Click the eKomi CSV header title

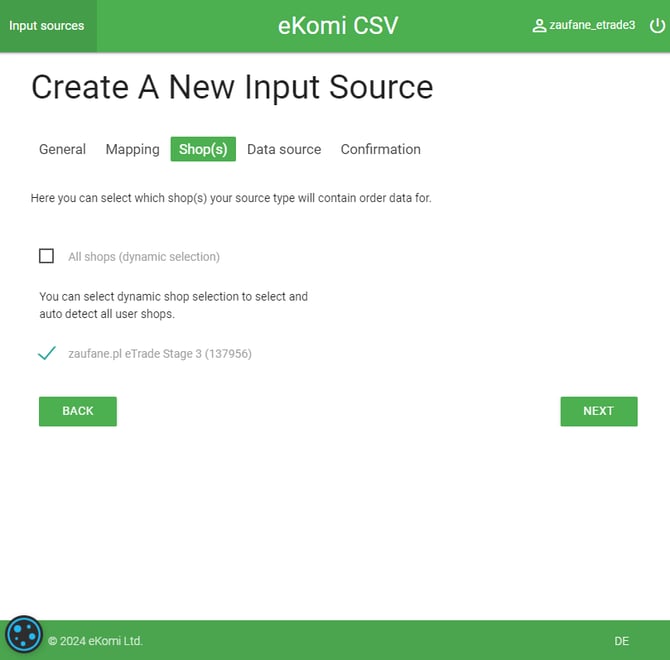(338, 26)
